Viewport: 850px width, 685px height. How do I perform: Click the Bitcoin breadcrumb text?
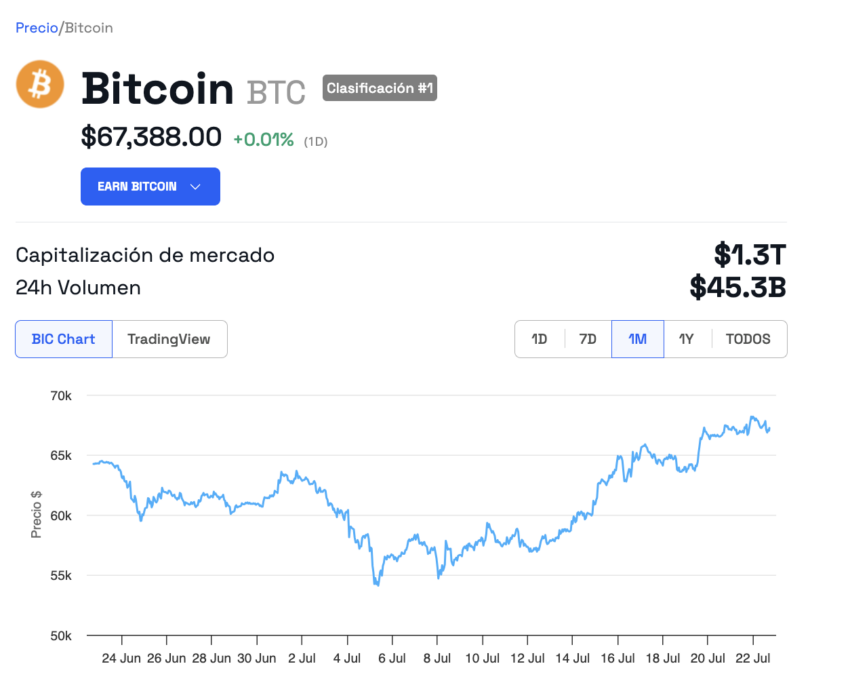click(x=89, y=28)
